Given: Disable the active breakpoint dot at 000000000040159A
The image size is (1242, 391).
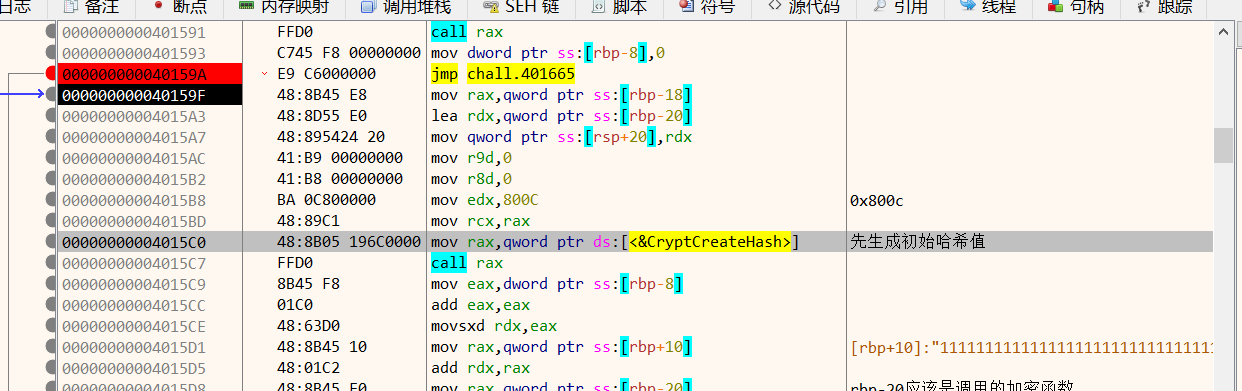Looking at the screenshot, I should (x=51, y=74).
